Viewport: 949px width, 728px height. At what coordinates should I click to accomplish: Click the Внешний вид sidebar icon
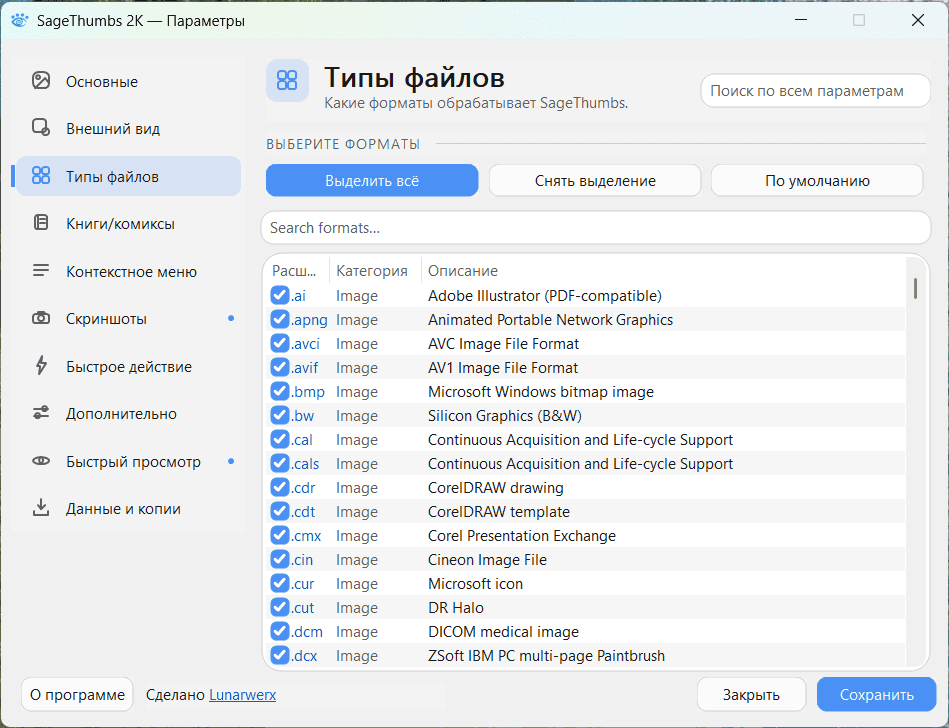click(41, 128)
